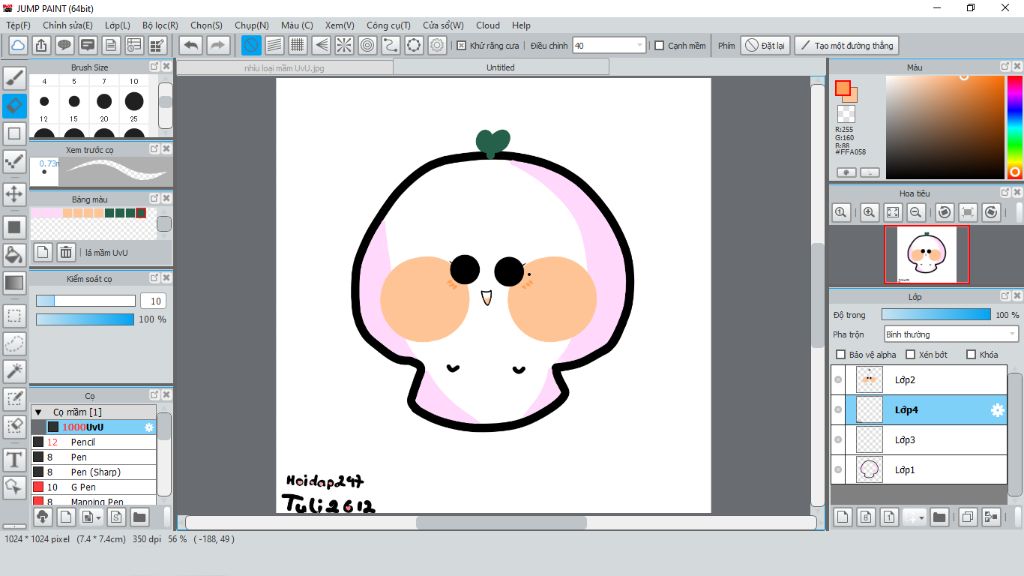
Task: Delete the palette color with the trash icon
Action: [66, 252]
